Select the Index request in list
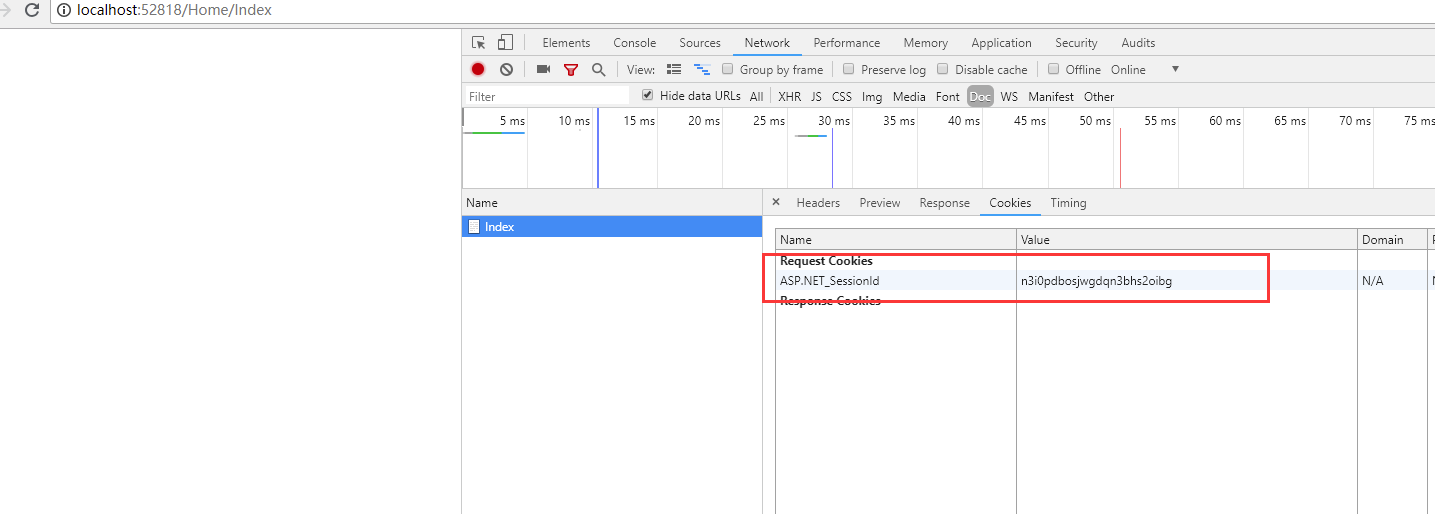1435x514 pixels. coord(500,227)
